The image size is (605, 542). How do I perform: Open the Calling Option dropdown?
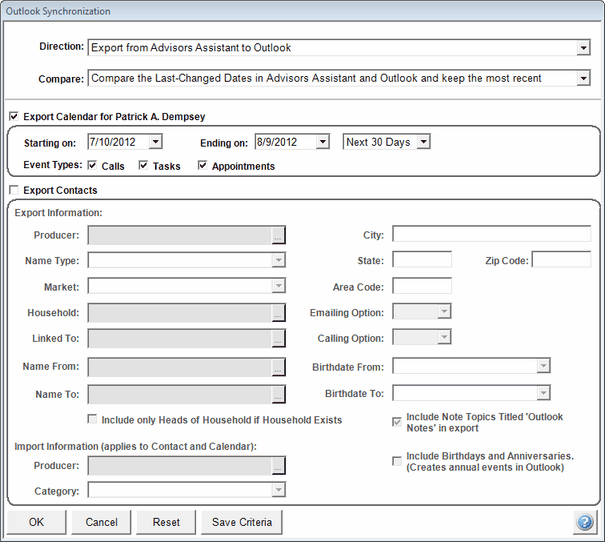click(444, 337)
